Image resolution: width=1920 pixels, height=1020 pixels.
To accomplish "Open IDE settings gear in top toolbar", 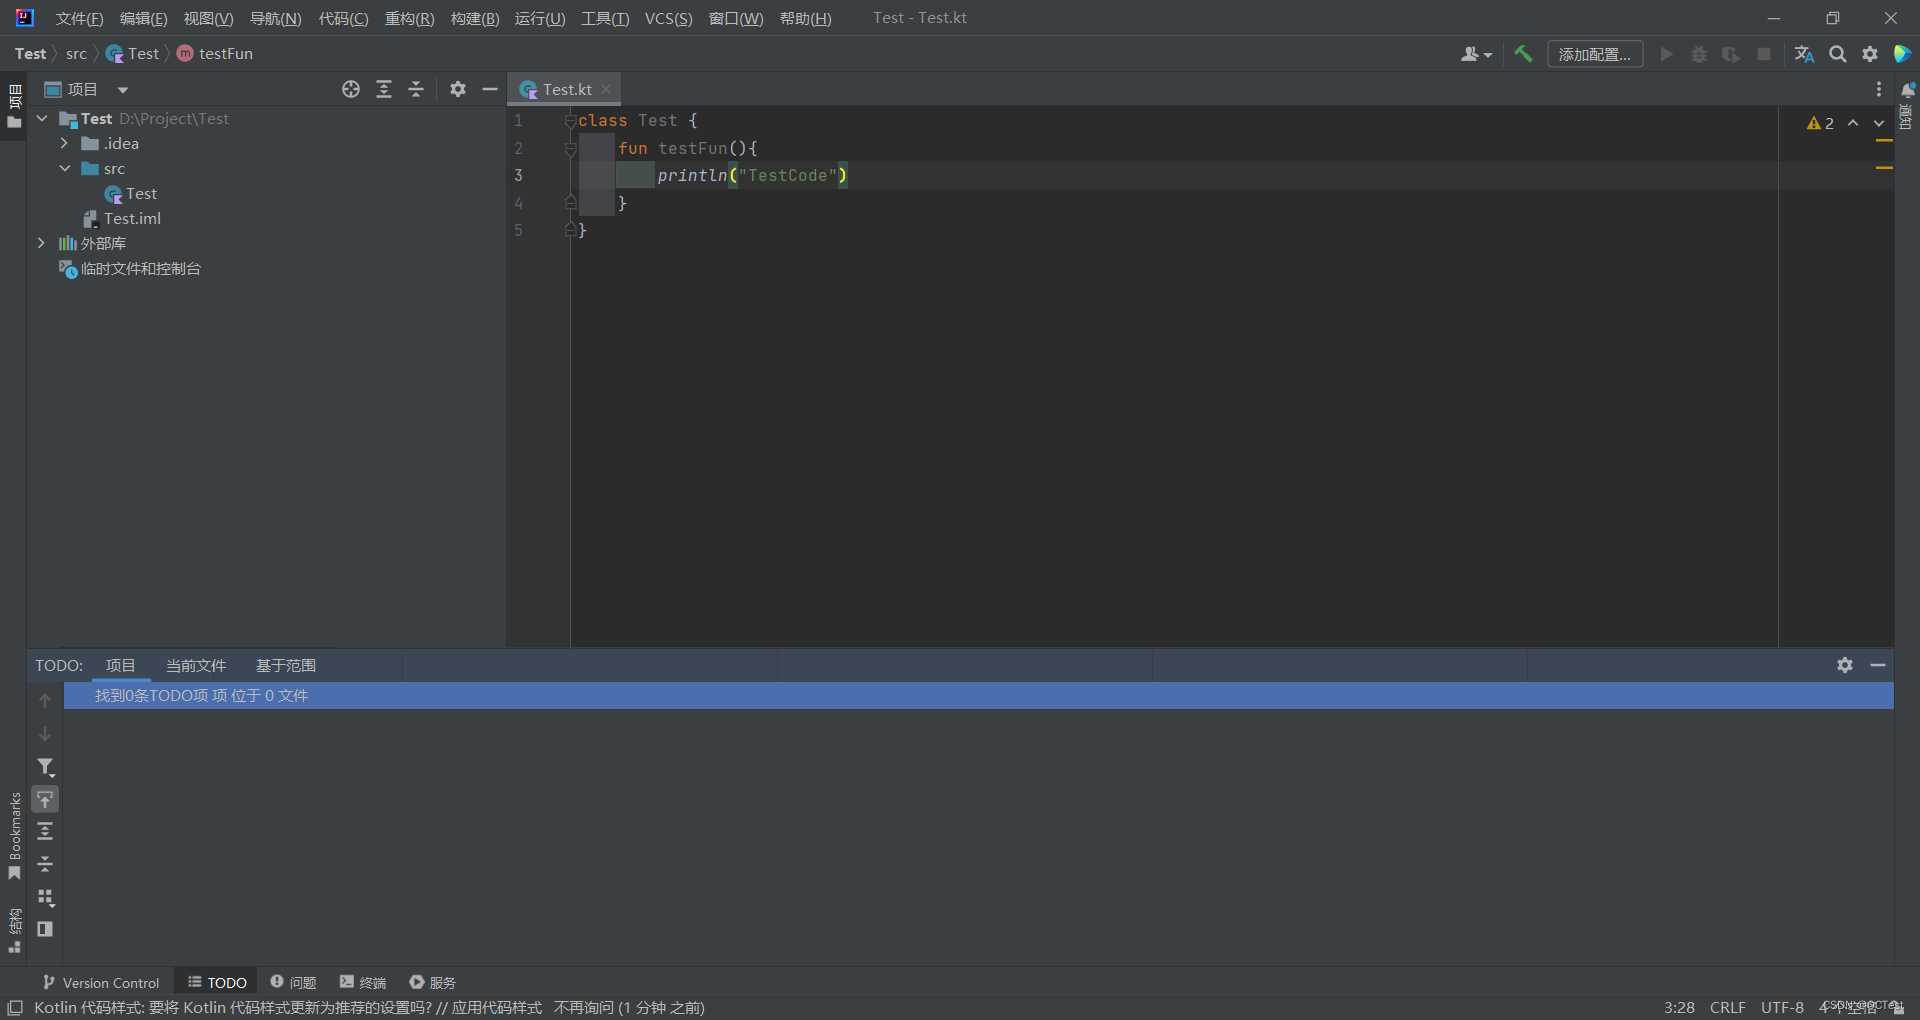I will (x=1870, y=54).
